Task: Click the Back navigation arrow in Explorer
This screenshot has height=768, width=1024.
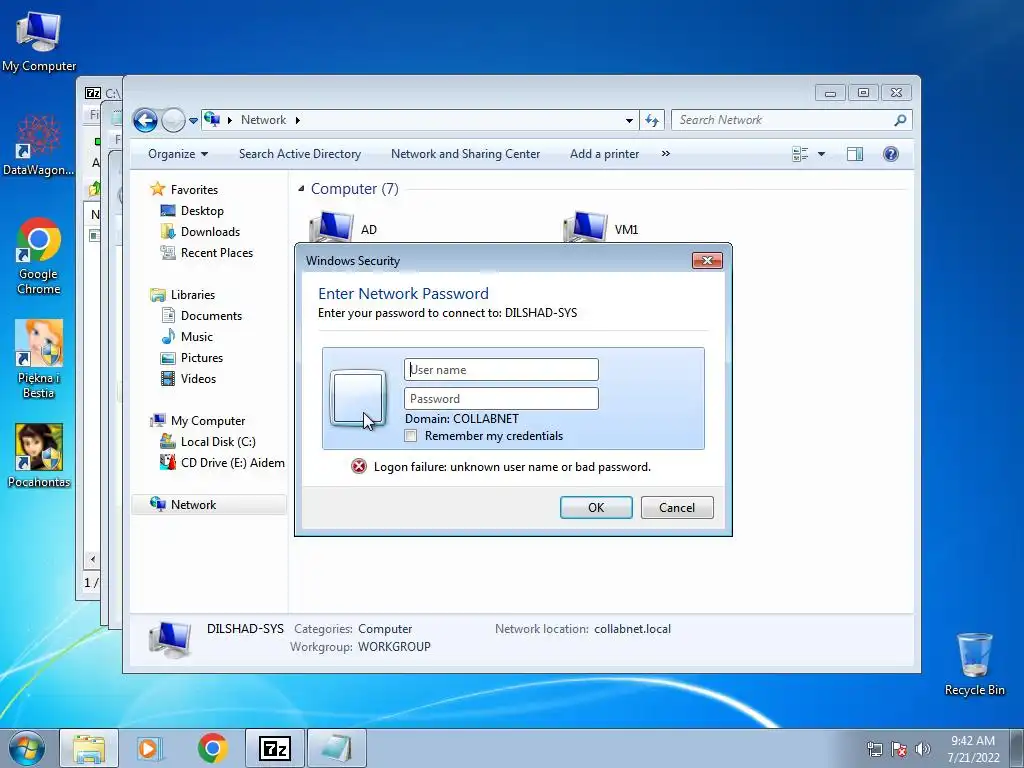Action: click(x=145, y=120)
